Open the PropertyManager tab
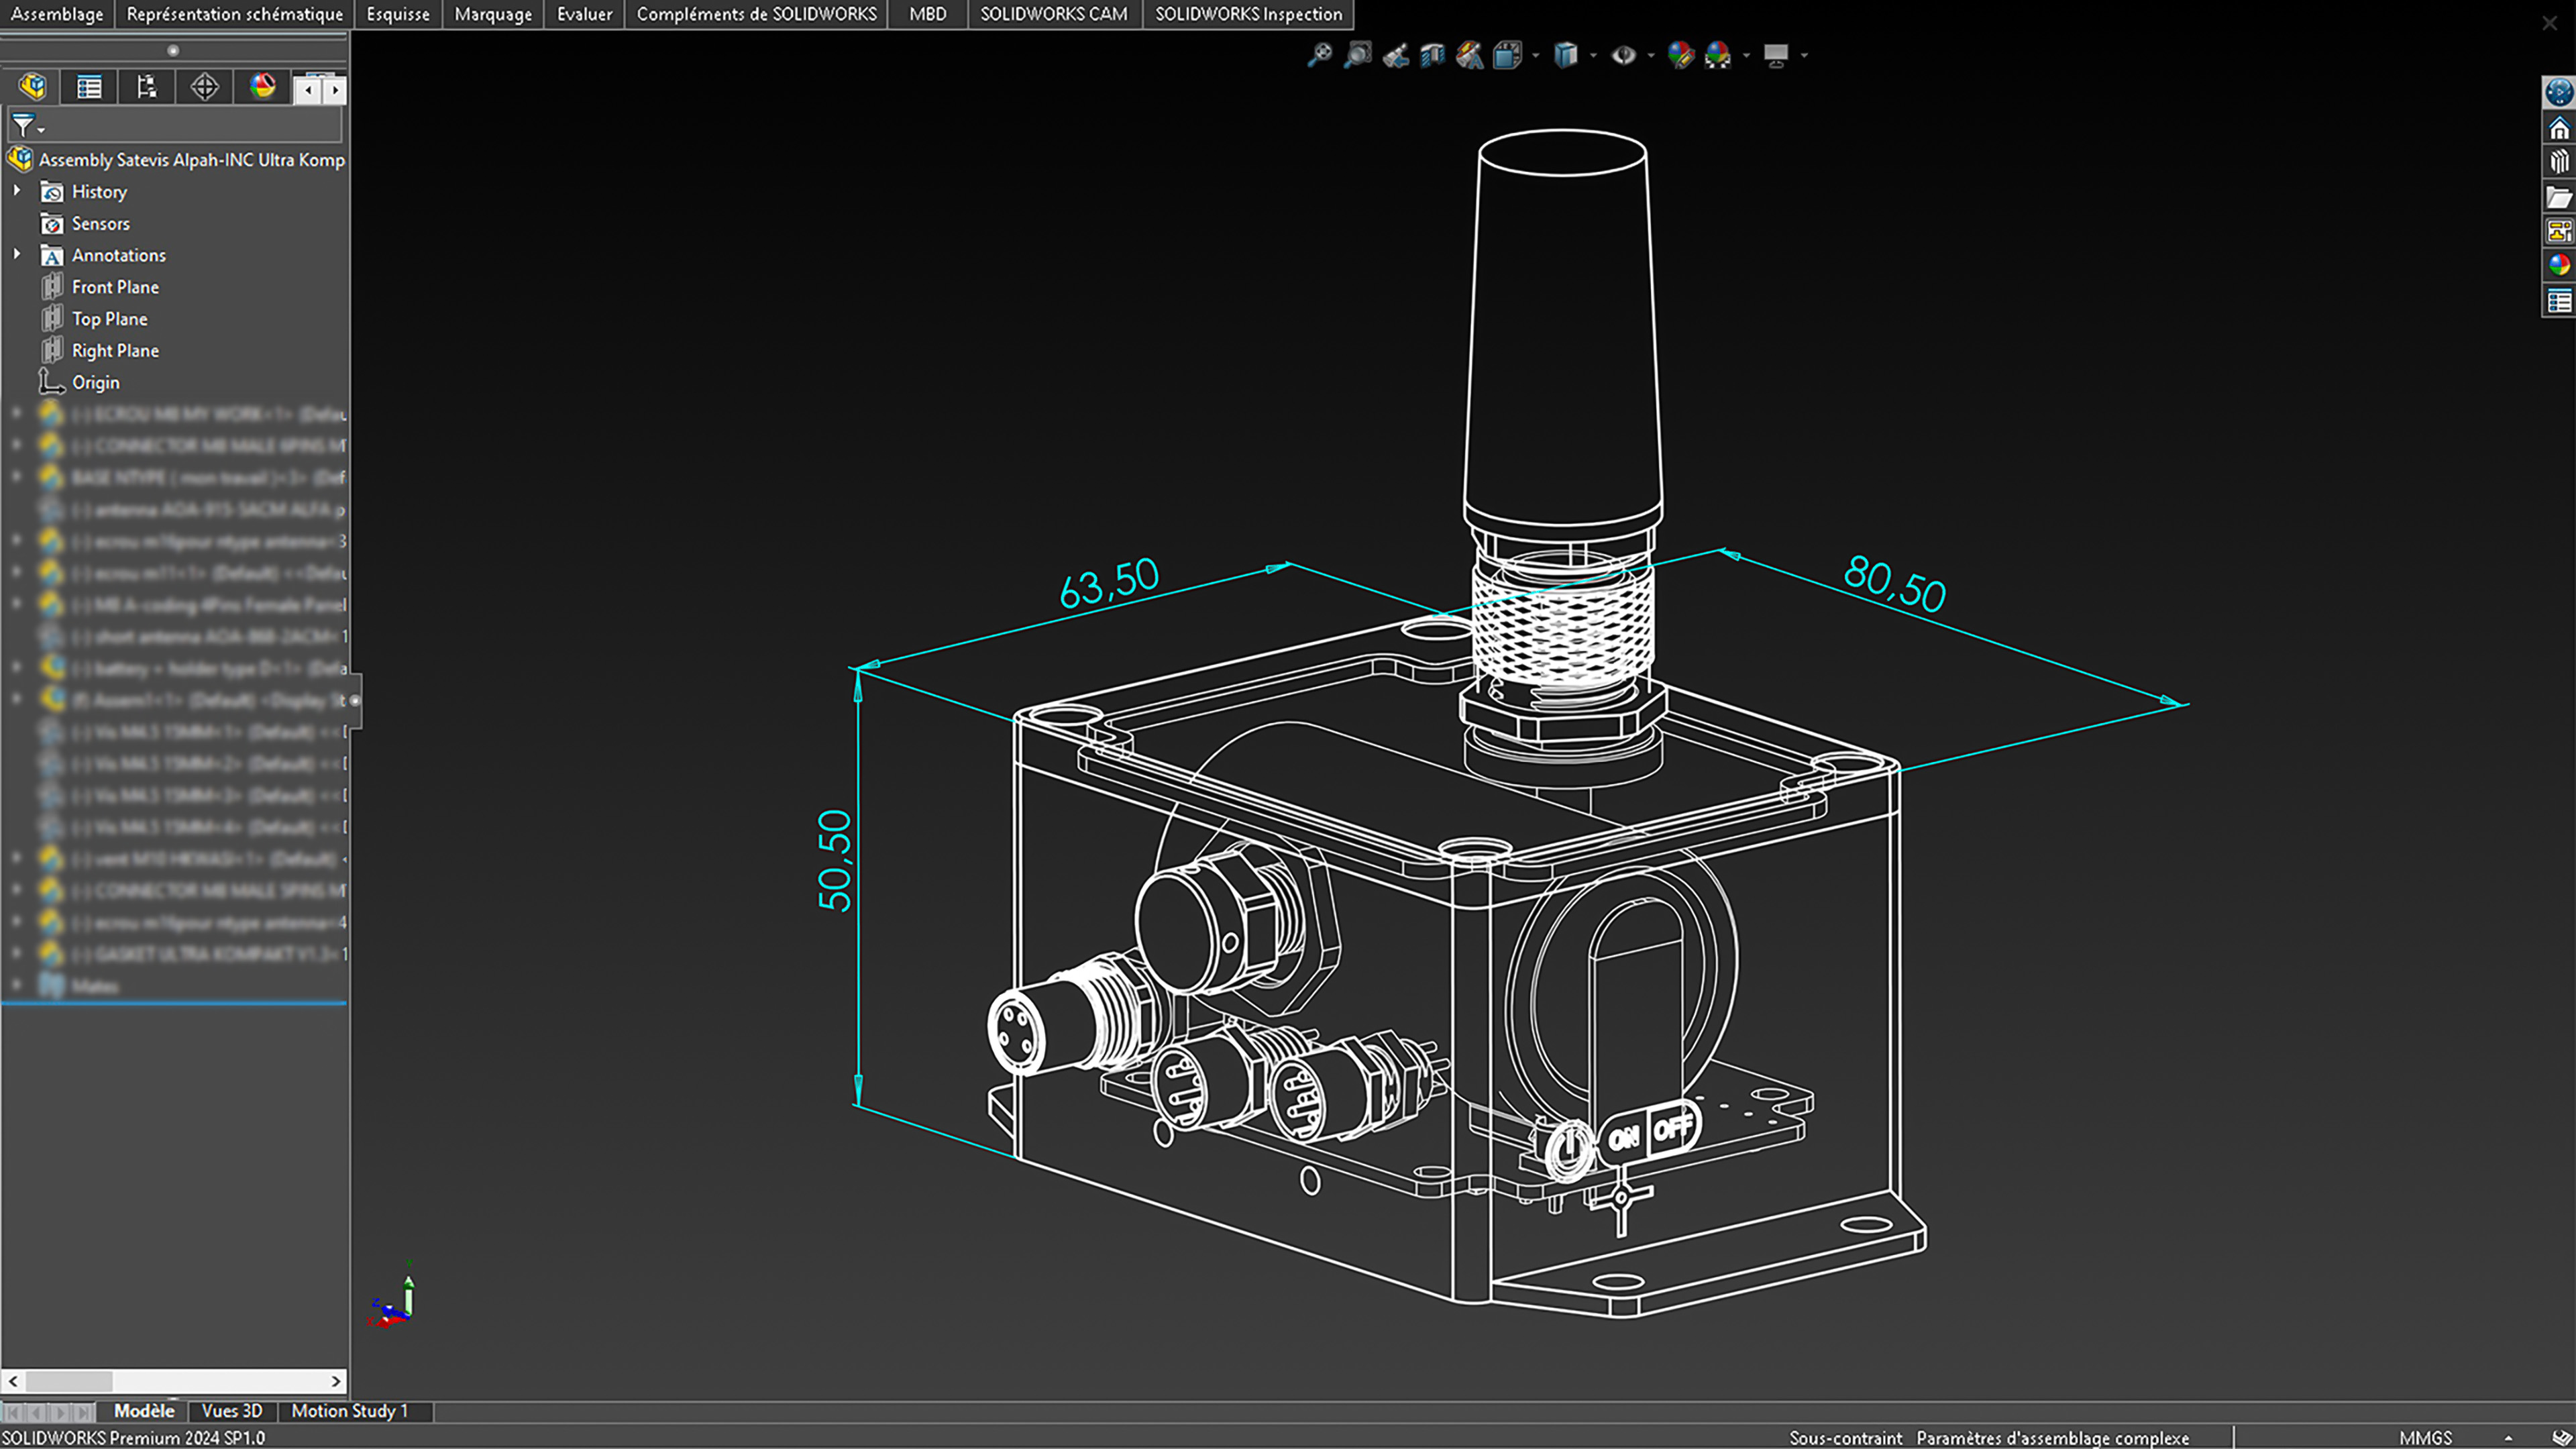The image size is (2576, 1449). click(89, 87)
